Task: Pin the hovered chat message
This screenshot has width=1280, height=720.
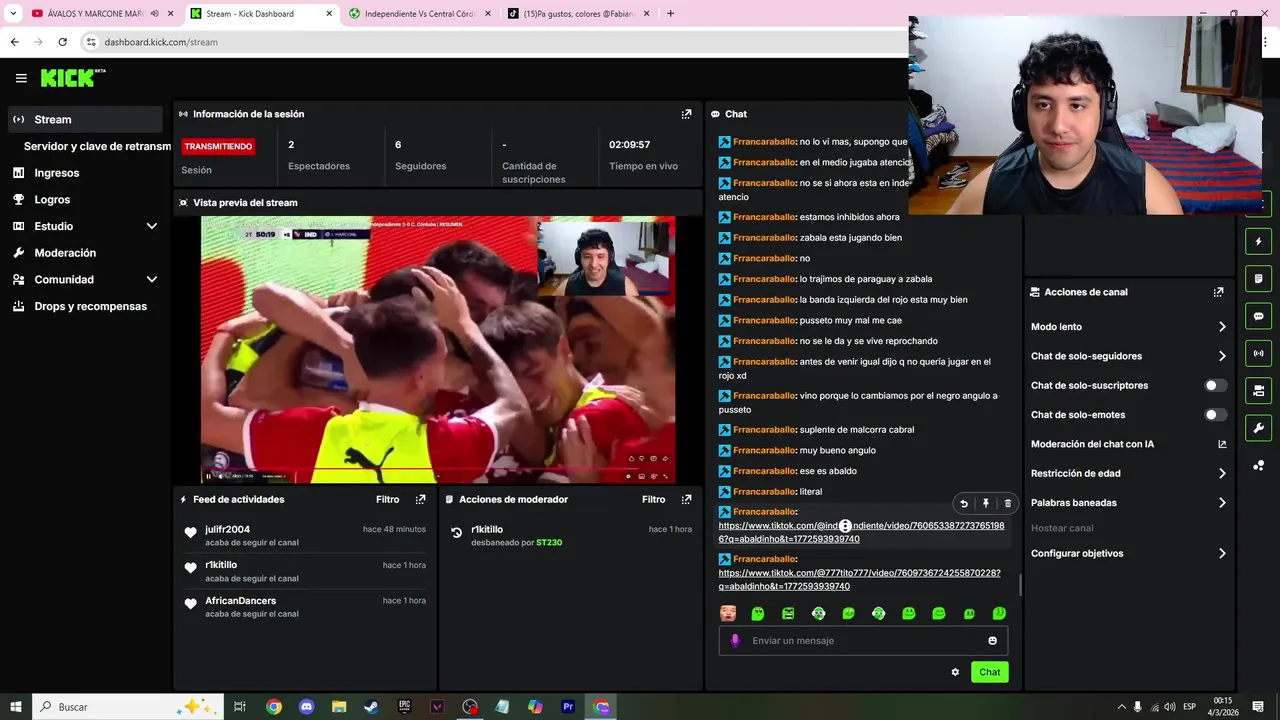Action: pos(986,504)
